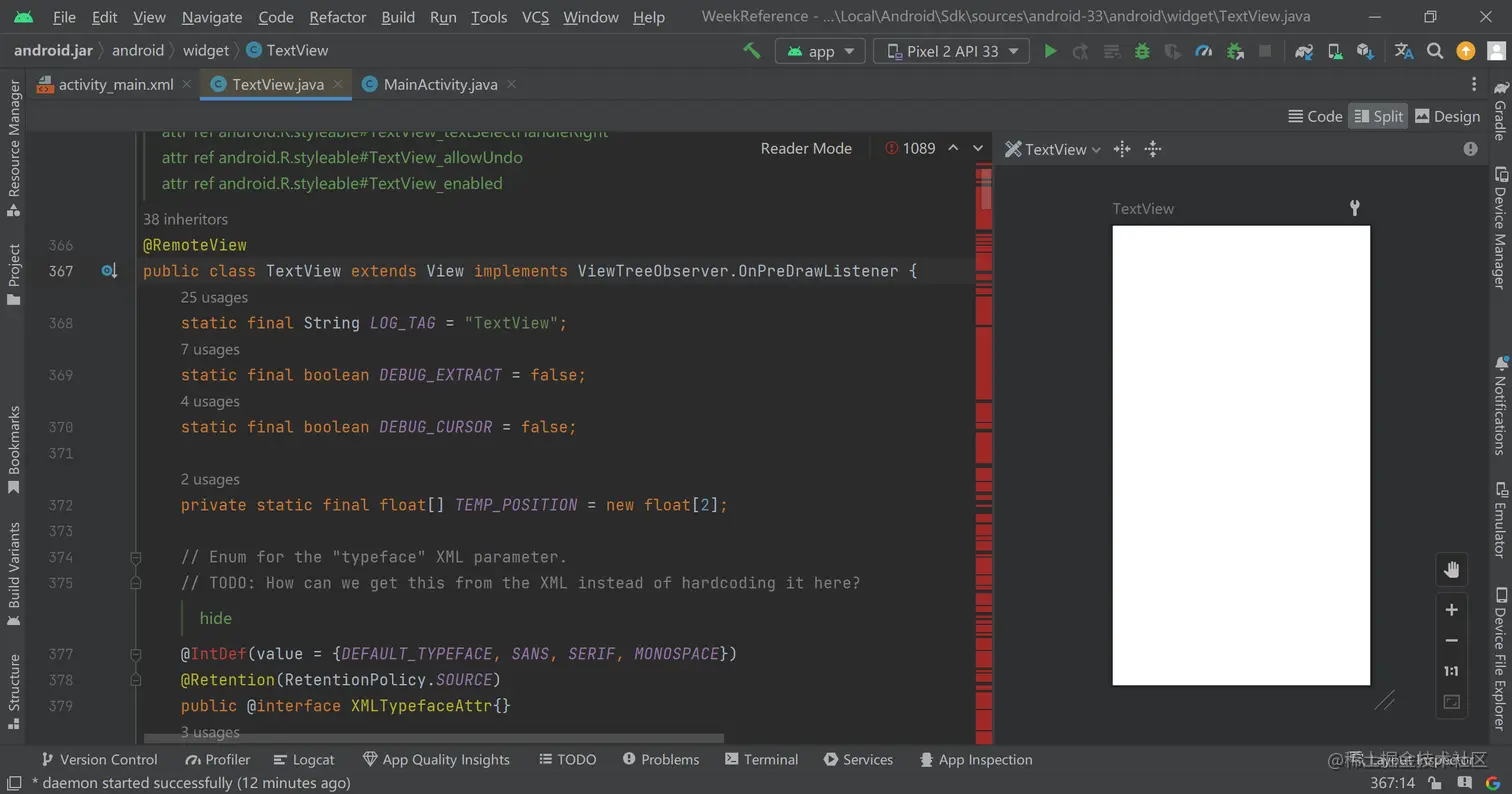This screenshot has width=1512, height=794.
Task: Open the Pixel 2 API 33 device dropdown
Action: click(951, 51)
